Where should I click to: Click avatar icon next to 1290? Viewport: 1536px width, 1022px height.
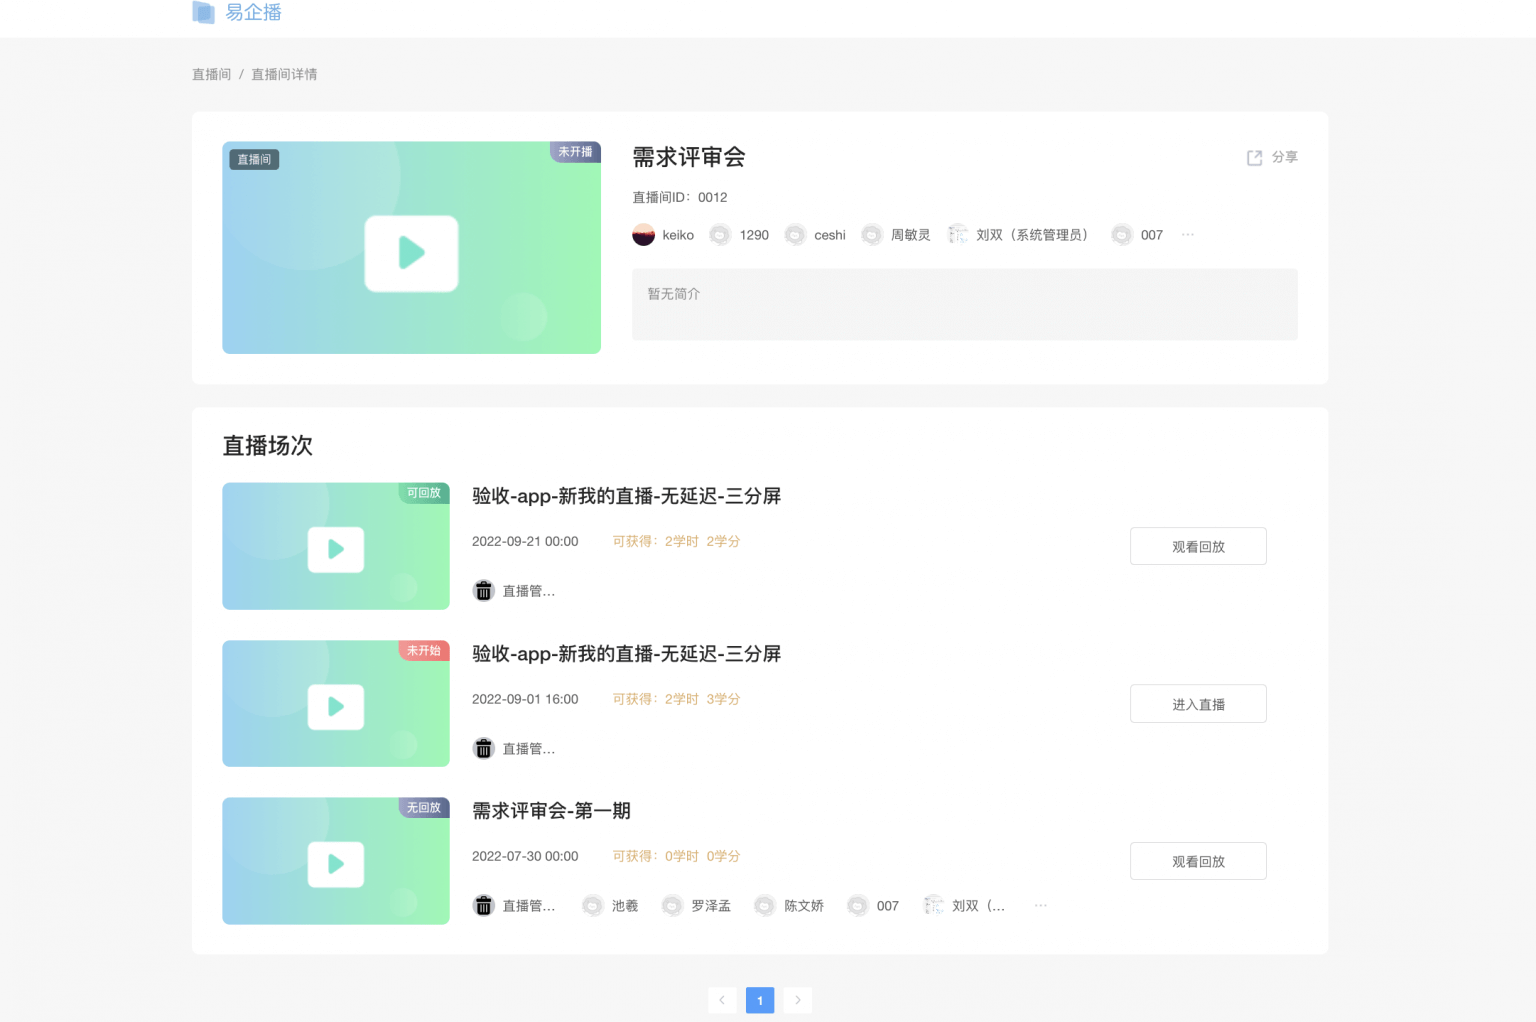click(720, 235)
